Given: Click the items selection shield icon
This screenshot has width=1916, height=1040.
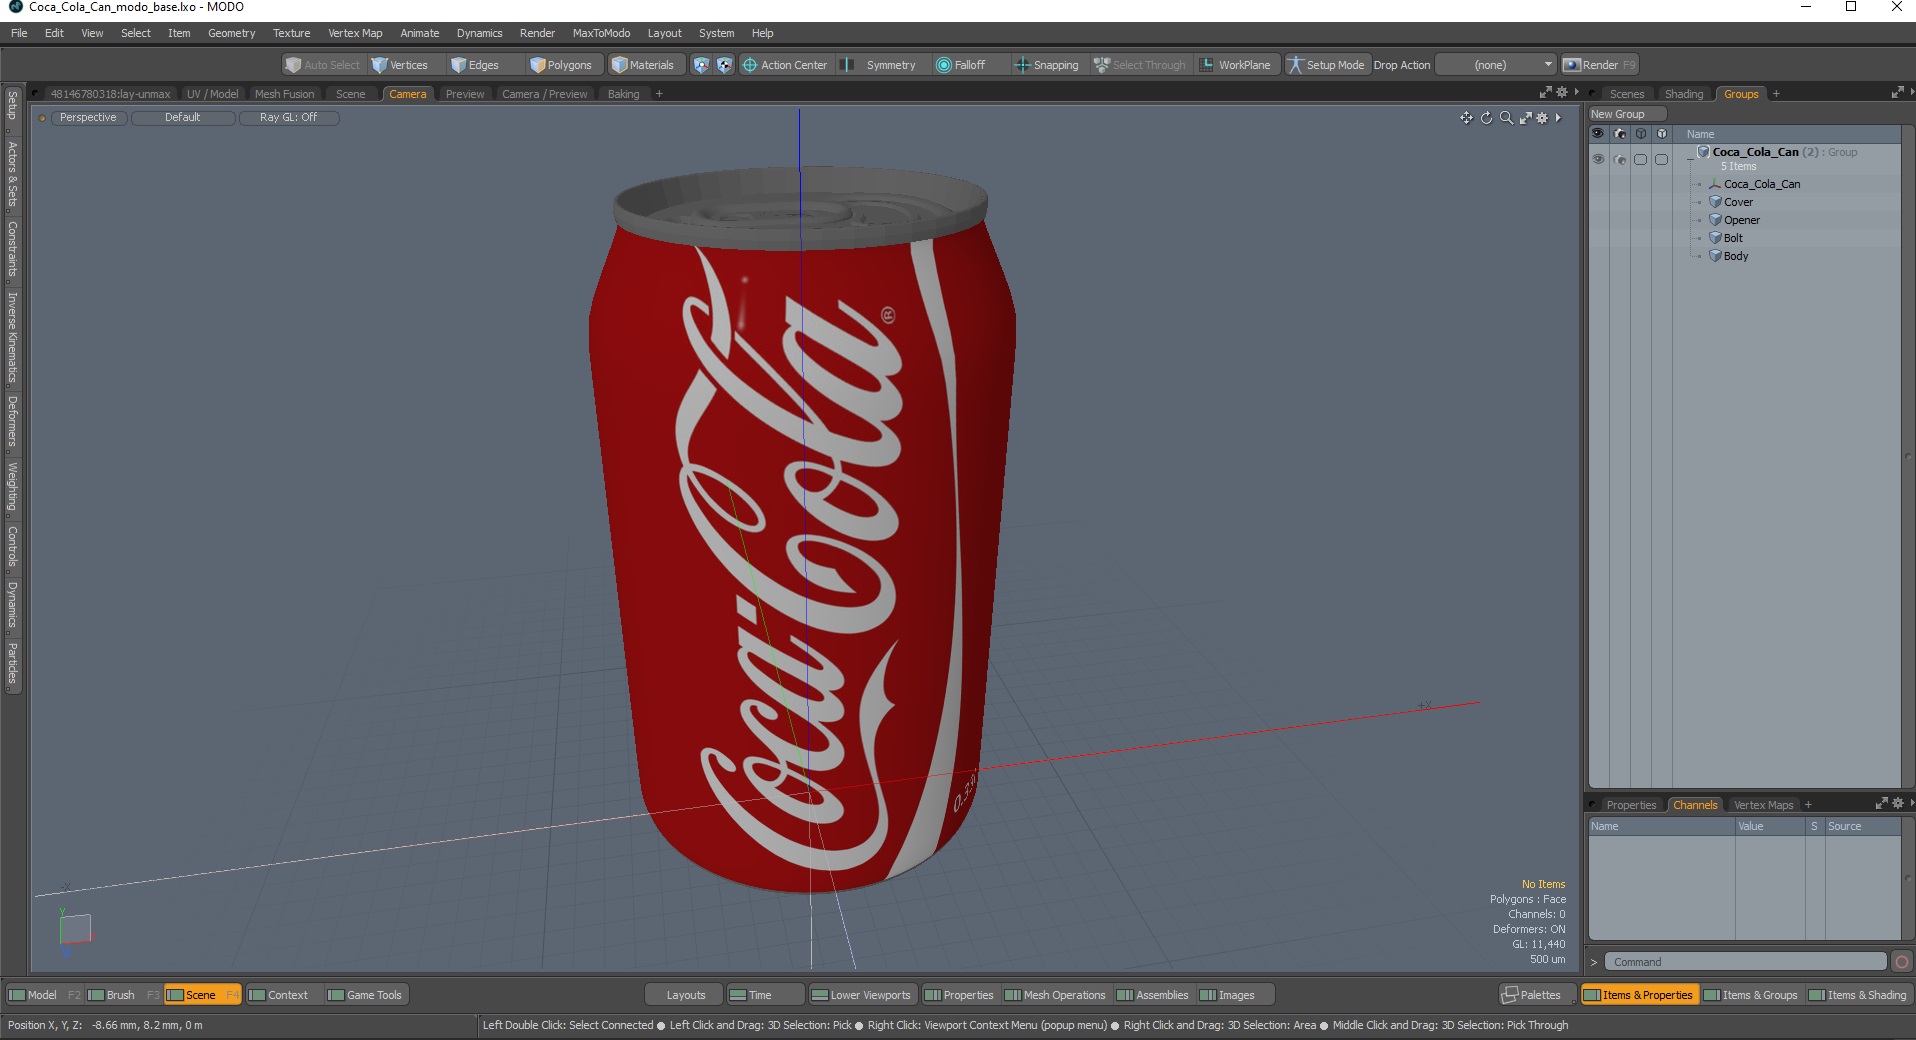Looking at the screenshot, I should [701, 65].
